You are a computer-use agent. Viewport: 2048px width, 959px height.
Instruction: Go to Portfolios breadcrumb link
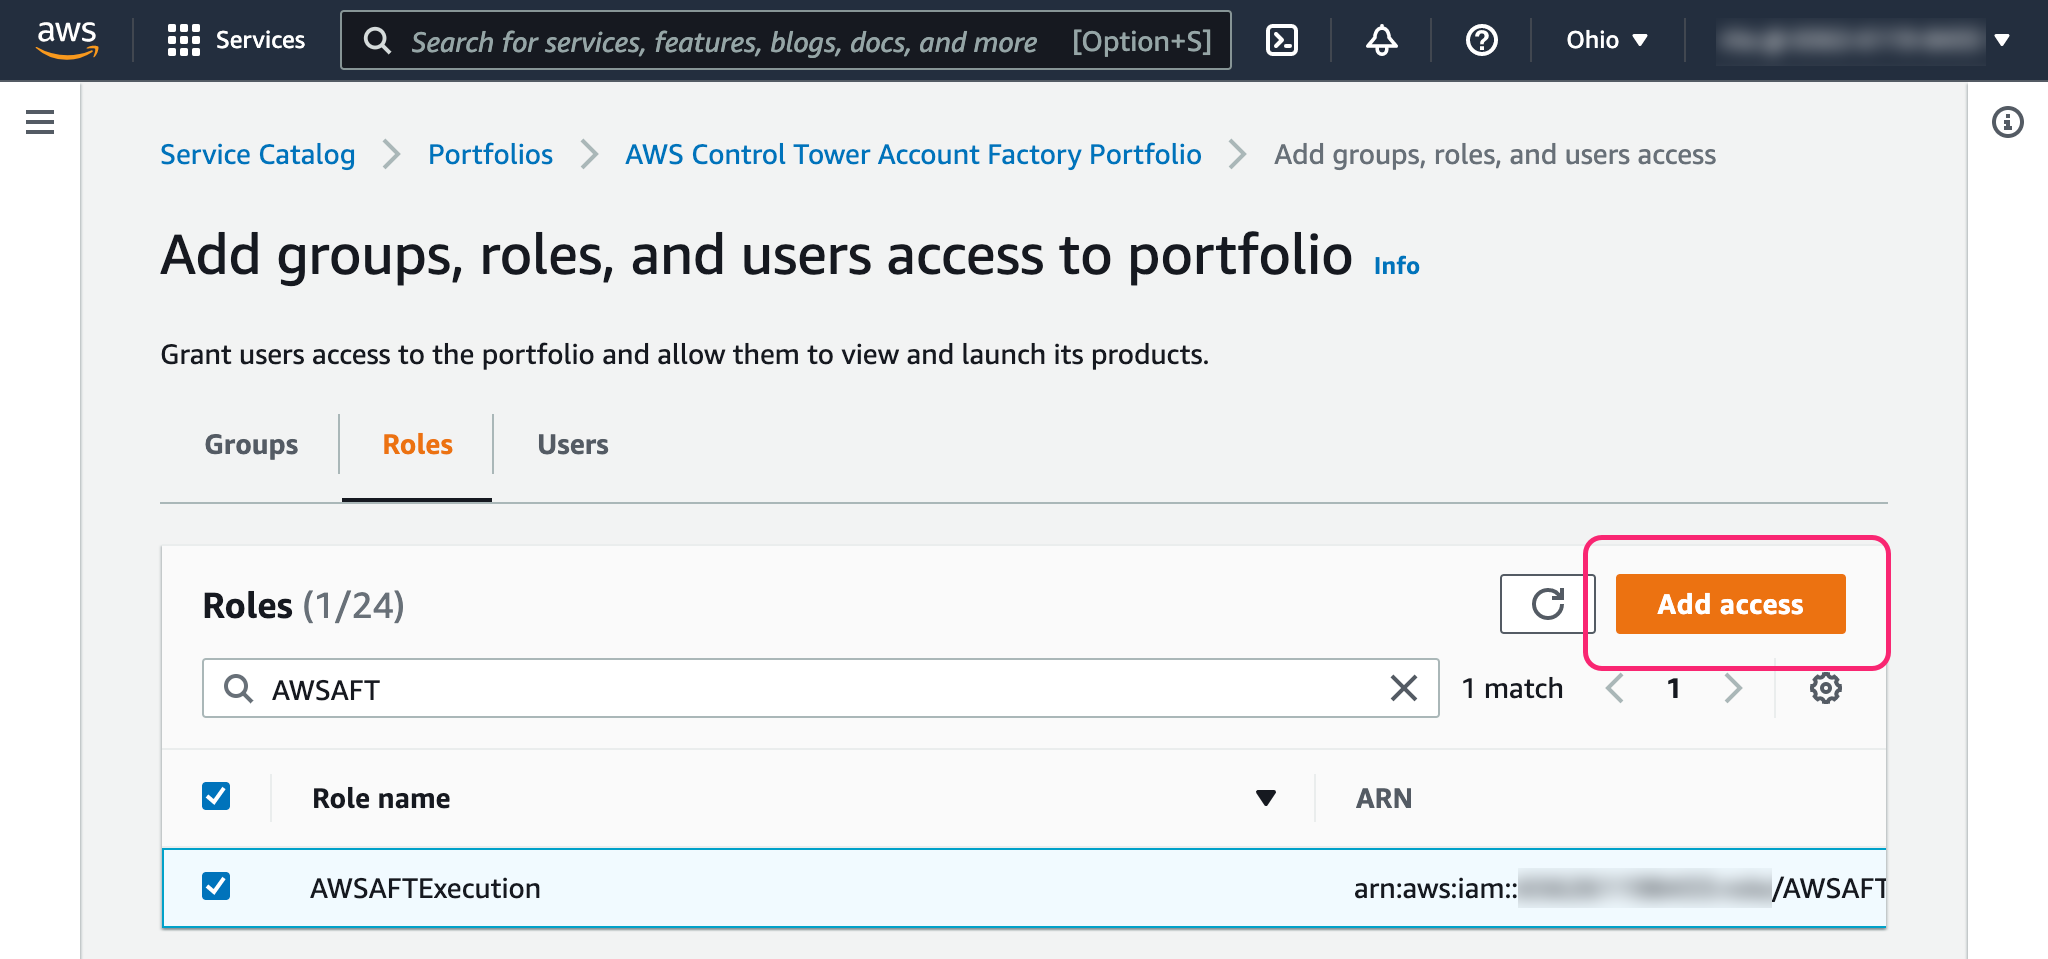[x=490, y=155]
